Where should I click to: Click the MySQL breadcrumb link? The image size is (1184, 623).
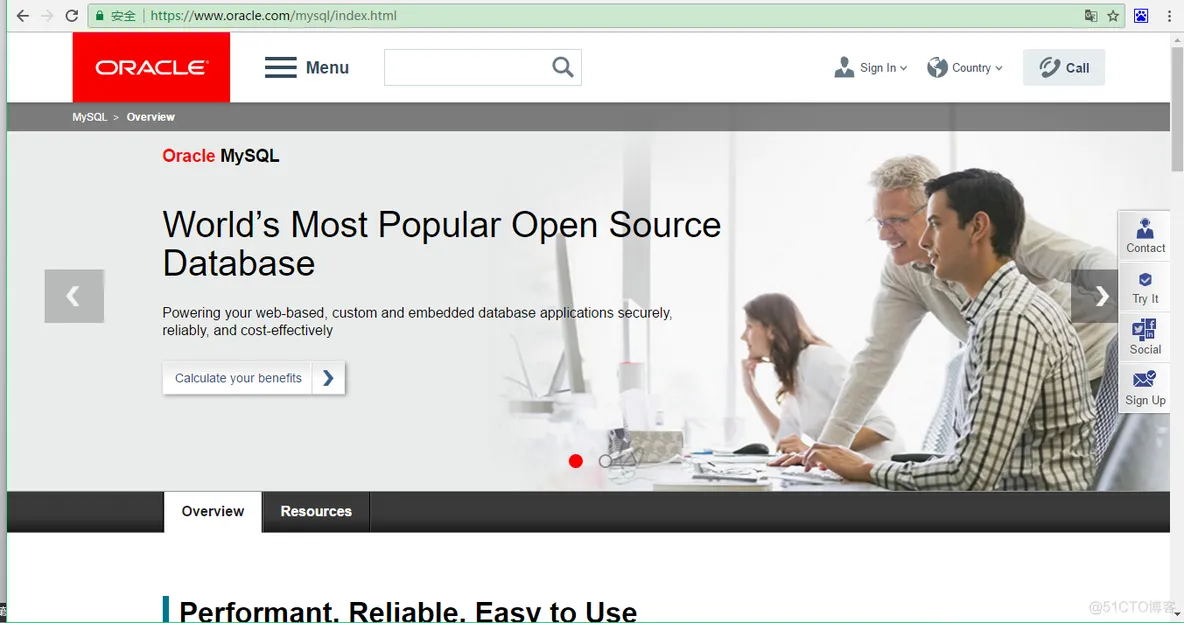[89, 117]
